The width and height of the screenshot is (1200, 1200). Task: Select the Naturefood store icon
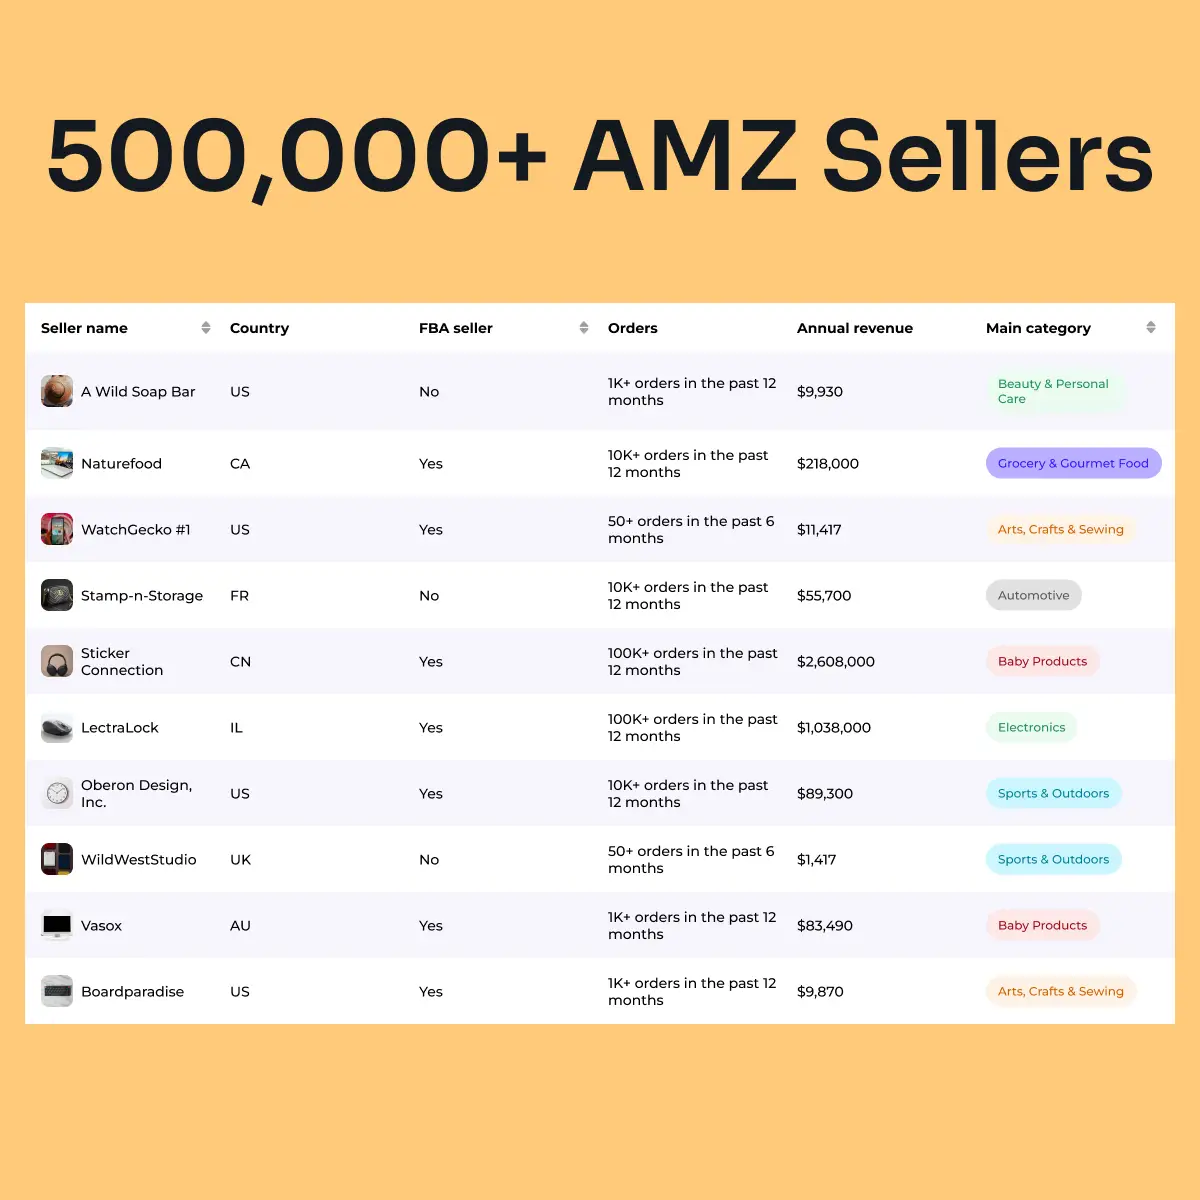pos(57,463)
